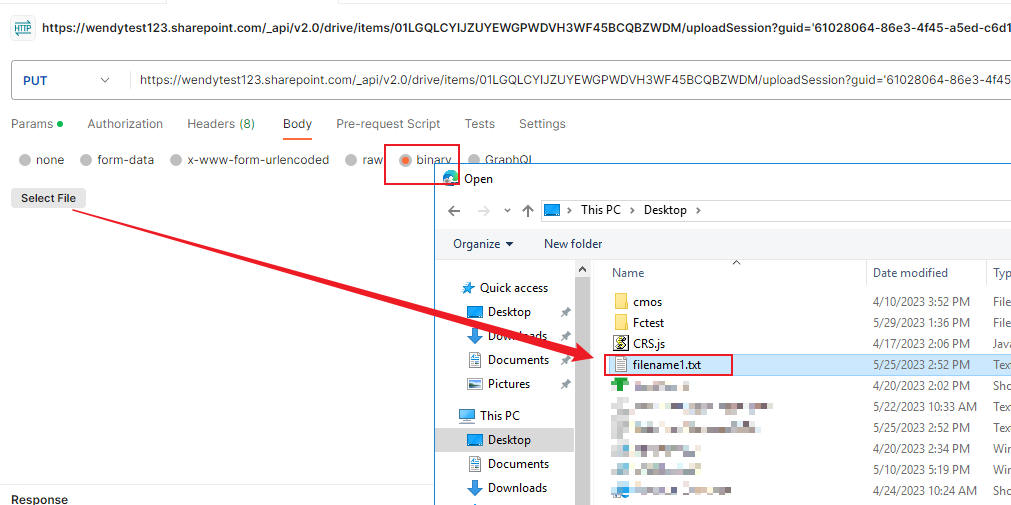
Task: Open recent locations dropdown in Open dialog
Action: pyautogui.click(x=507, y=210)
